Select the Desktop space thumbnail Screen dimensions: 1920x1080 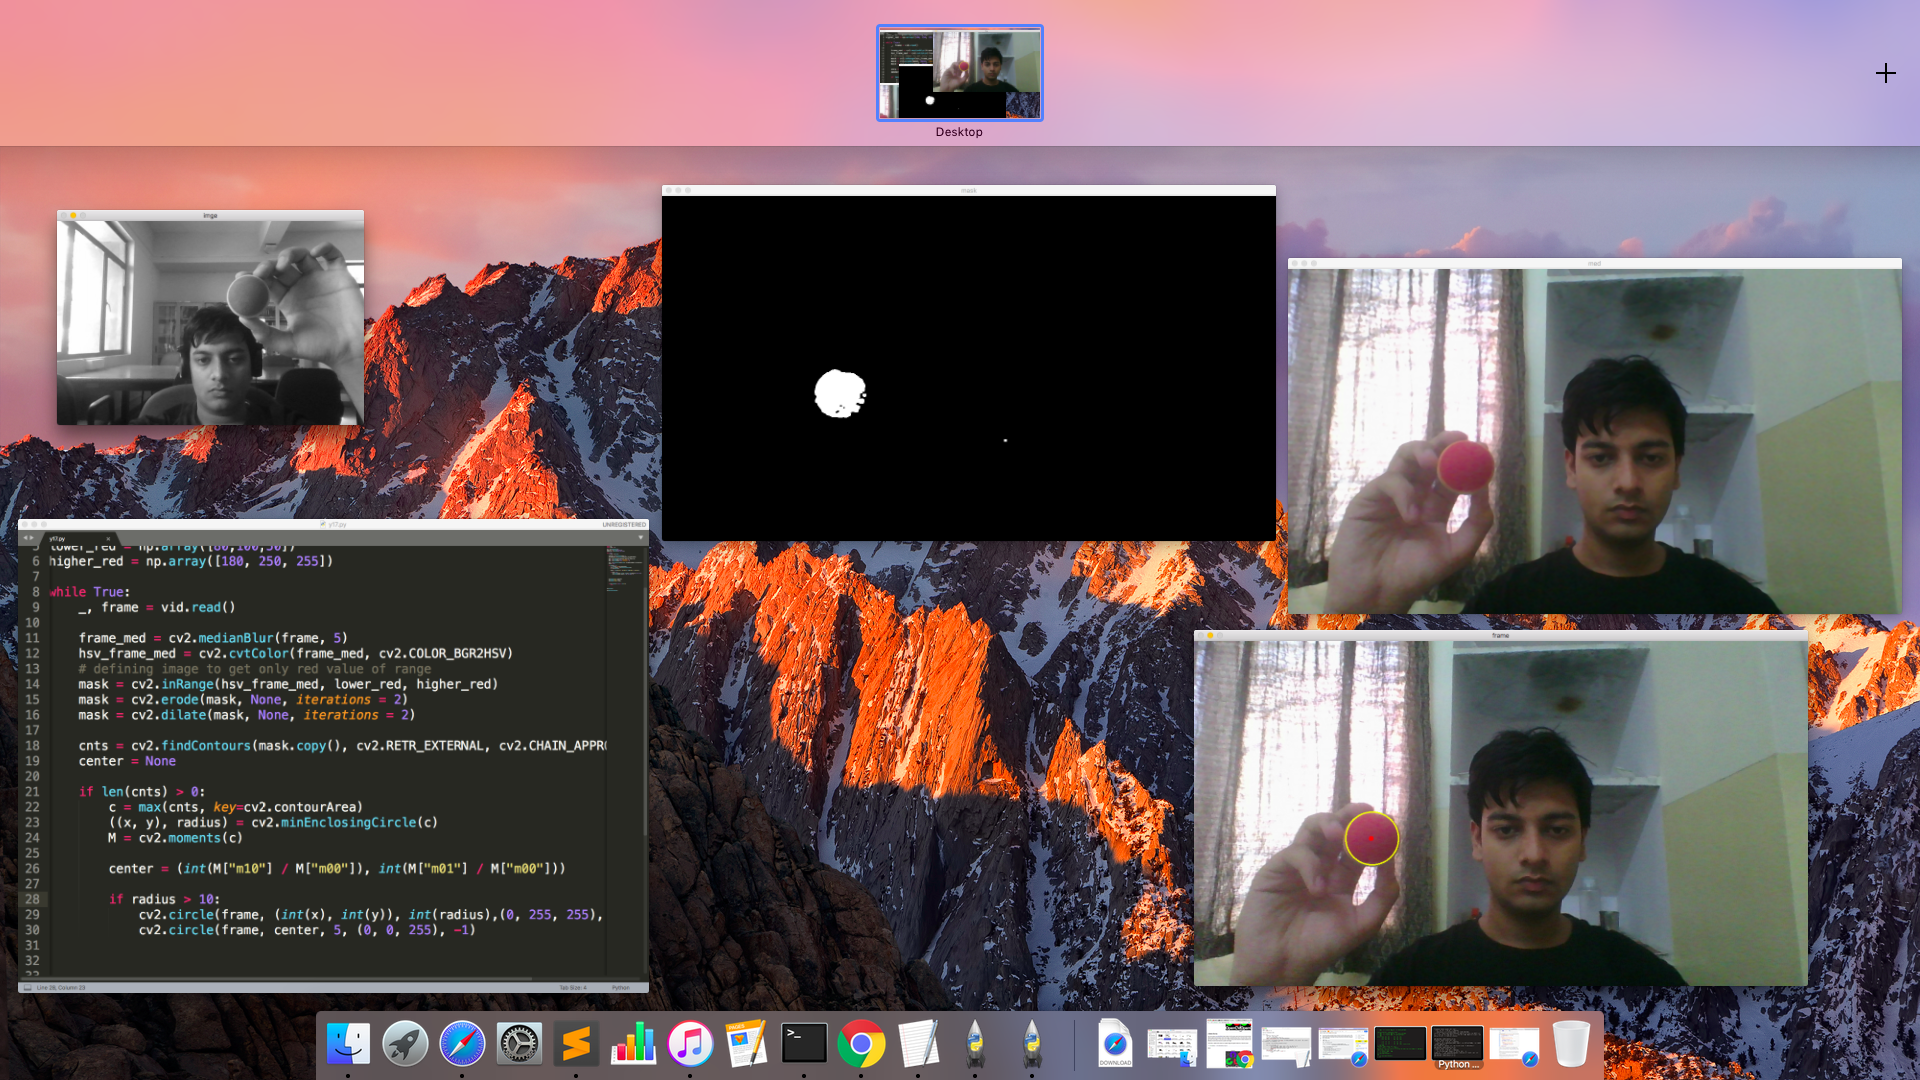click(959, 74)
